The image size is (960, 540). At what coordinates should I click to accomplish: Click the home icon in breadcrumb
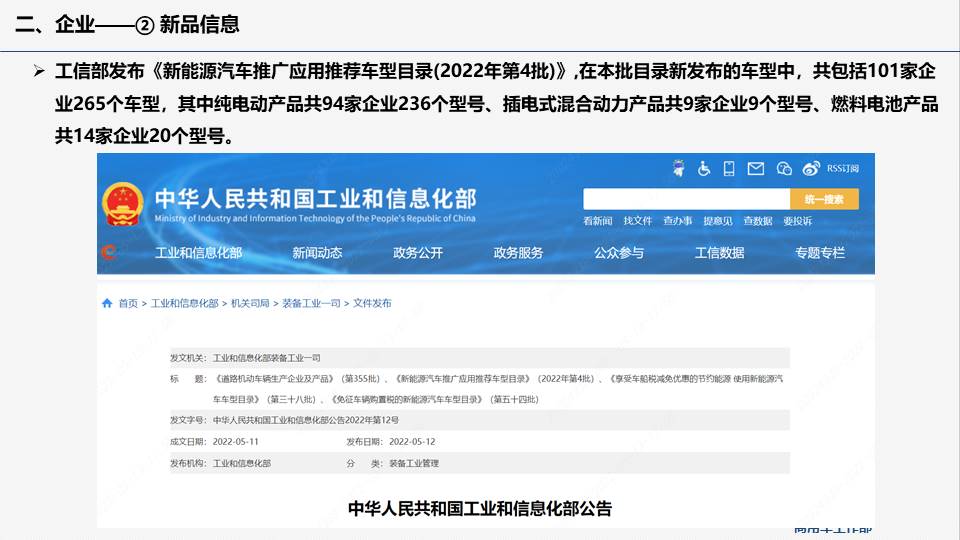coord(107,303)
